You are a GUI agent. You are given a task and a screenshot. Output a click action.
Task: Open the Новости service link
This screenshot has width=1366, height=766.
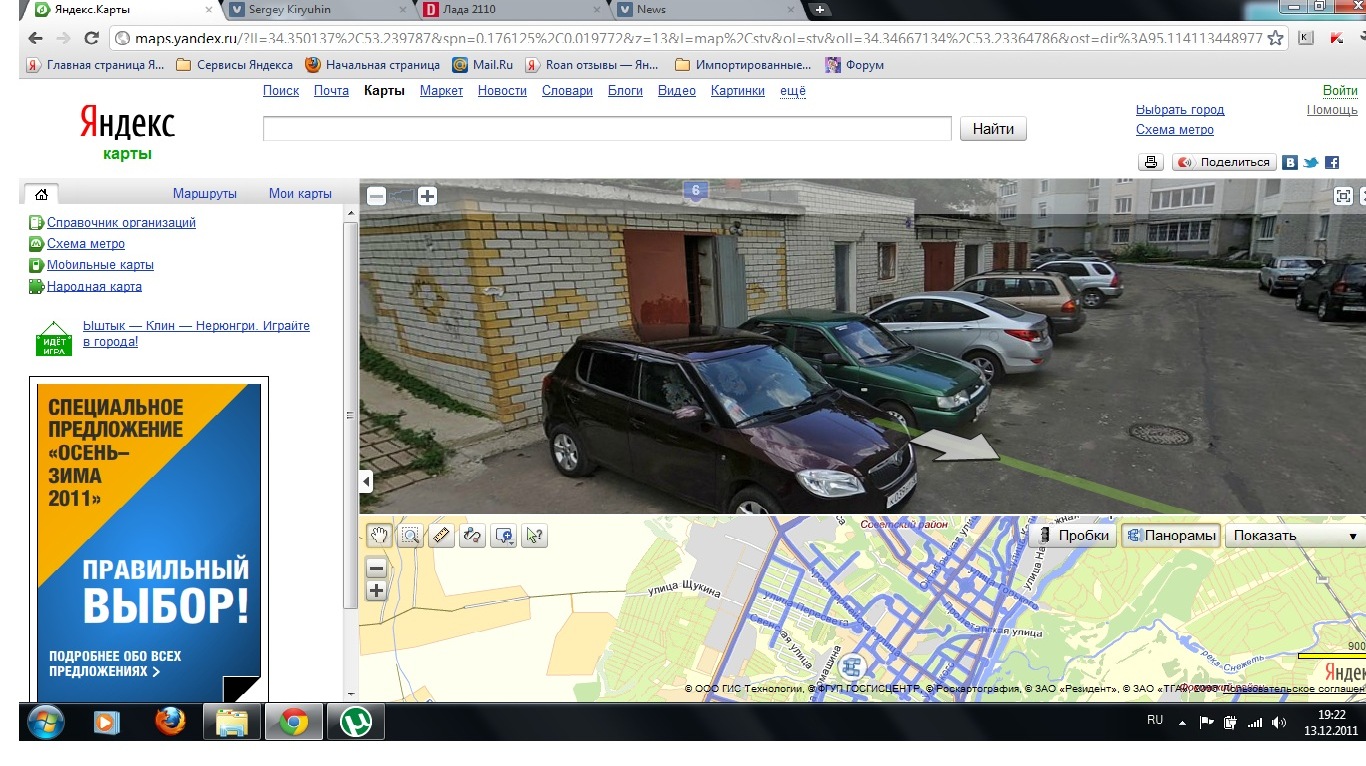tap(502, 90)
